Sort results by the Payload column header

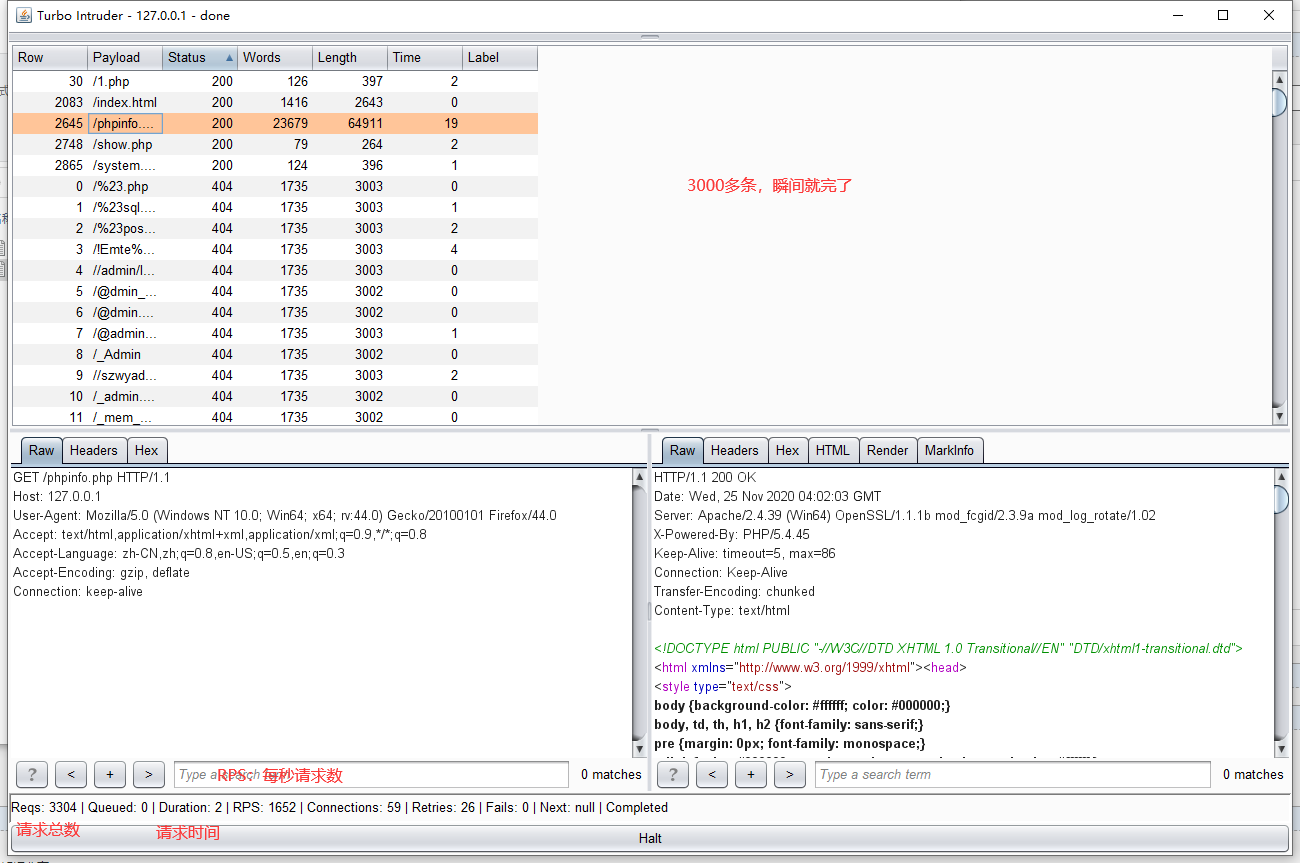pos(125,57)
